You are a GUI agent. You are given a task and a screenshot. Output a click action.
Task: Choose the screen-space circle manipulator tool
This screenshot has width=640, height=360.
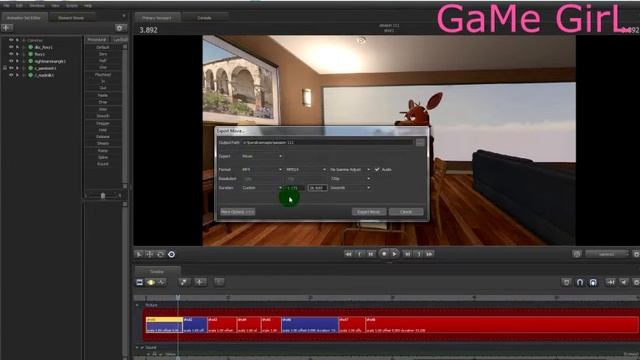pos(171,254)
